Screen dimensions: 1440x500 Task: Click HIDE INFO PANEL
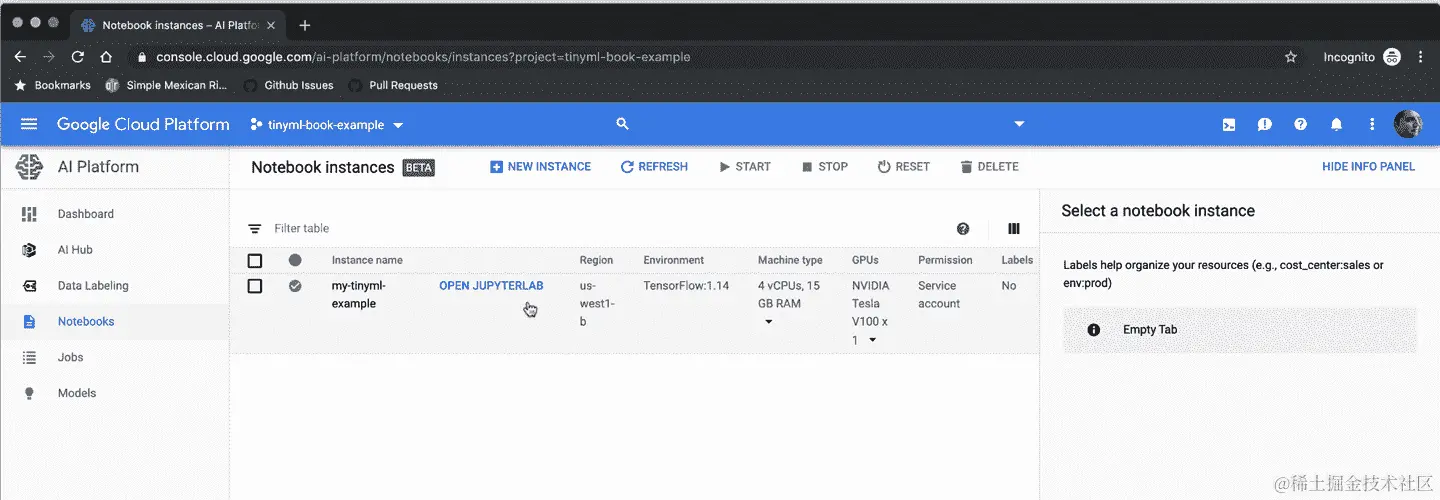coord(1368,167)
